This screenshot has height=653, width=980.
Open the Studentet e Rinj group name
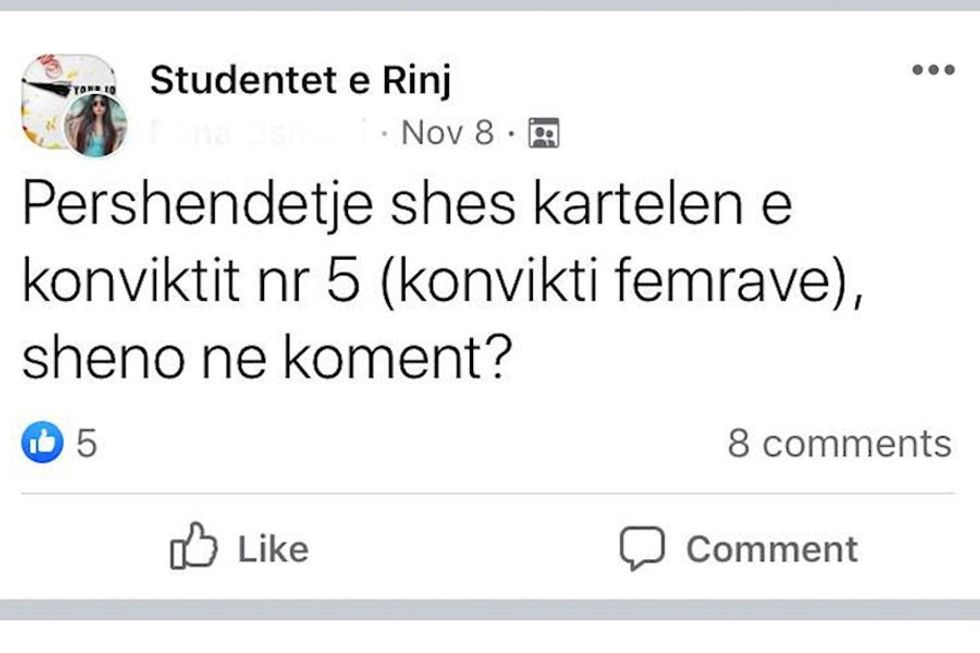click(x=300, y=82)
